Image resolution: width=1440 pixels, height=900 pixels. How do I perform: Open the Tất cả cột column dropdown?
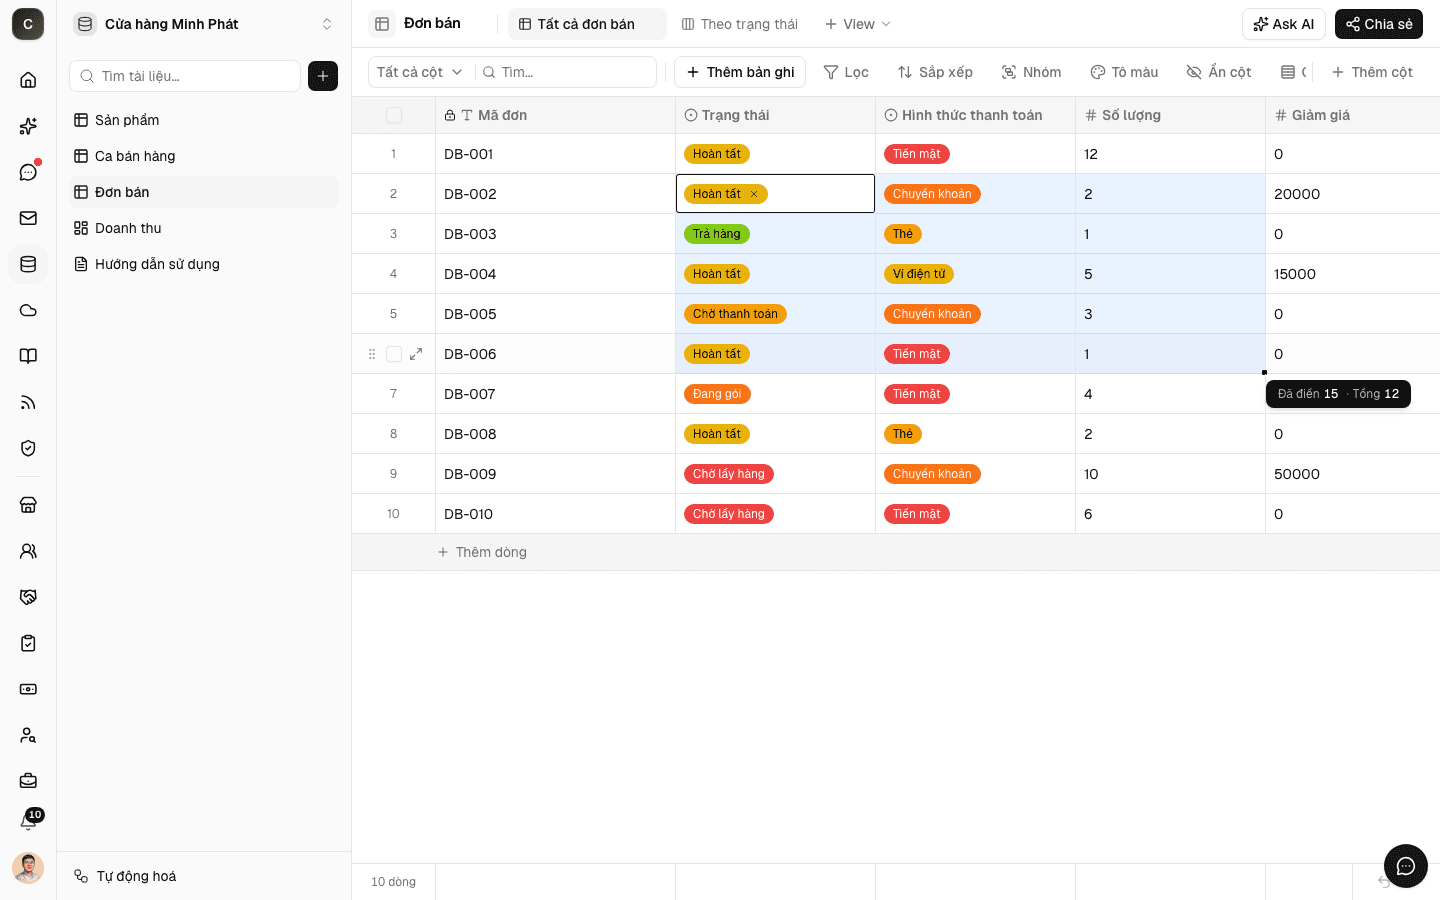coord(420,72)
